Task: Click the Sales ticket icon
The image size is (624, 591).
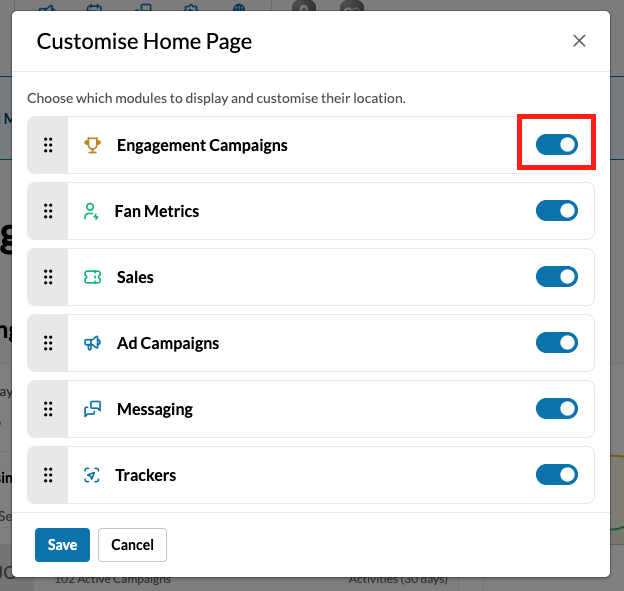Action: pyautogui.click(x=92, y=277)
